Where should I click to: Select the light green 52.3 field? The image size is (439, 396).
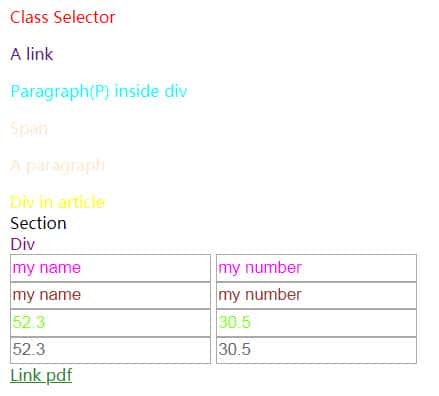[x=110, y=323]
